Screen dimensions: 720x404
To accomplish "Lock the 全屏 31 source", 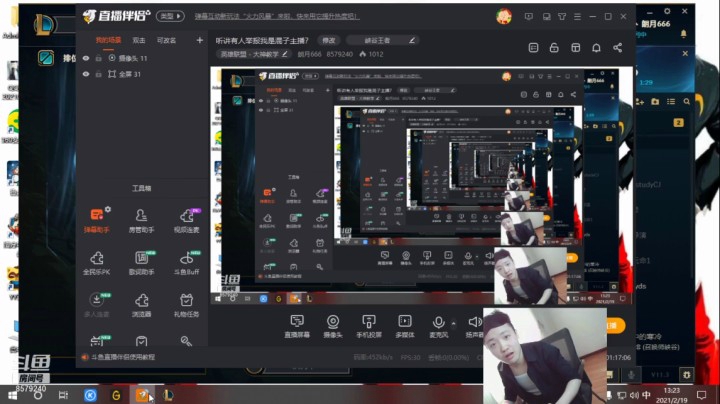I will (98, 74).
